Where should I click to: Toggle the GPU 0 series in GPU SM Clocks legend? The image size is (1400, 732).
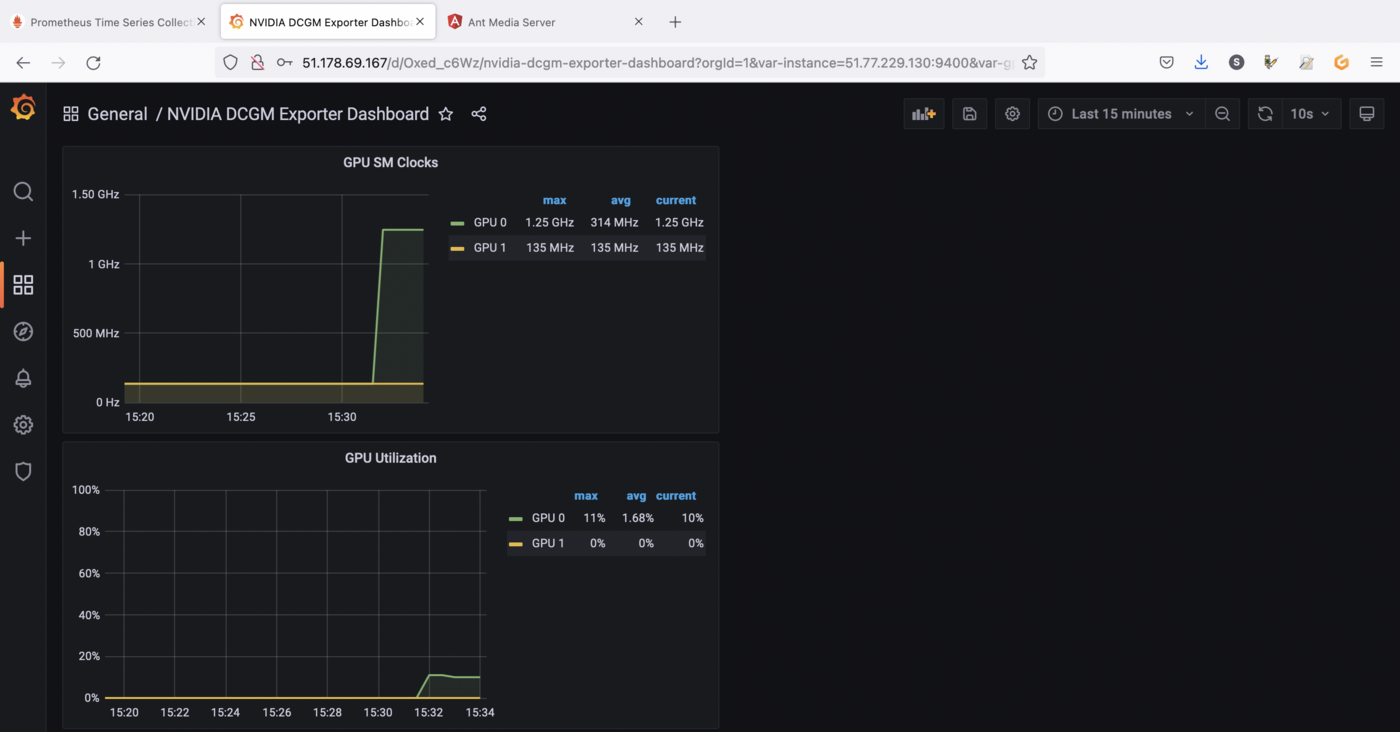pyautogui.click(x=490, y=222)
